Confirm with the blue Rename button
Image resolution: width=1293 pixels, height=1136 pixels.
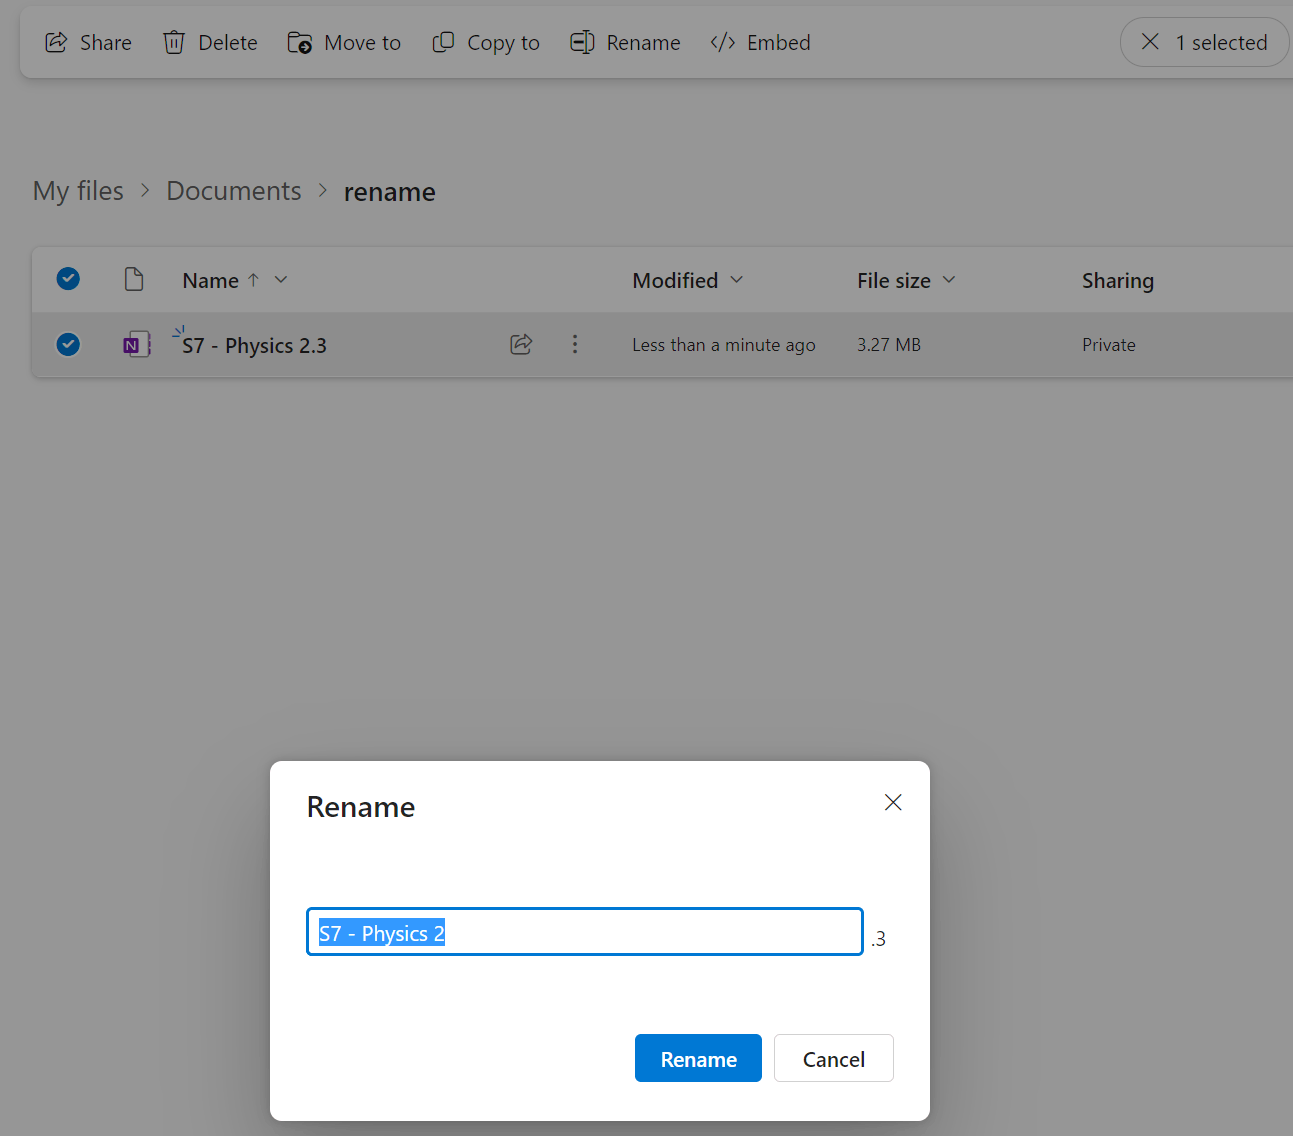698,1058
